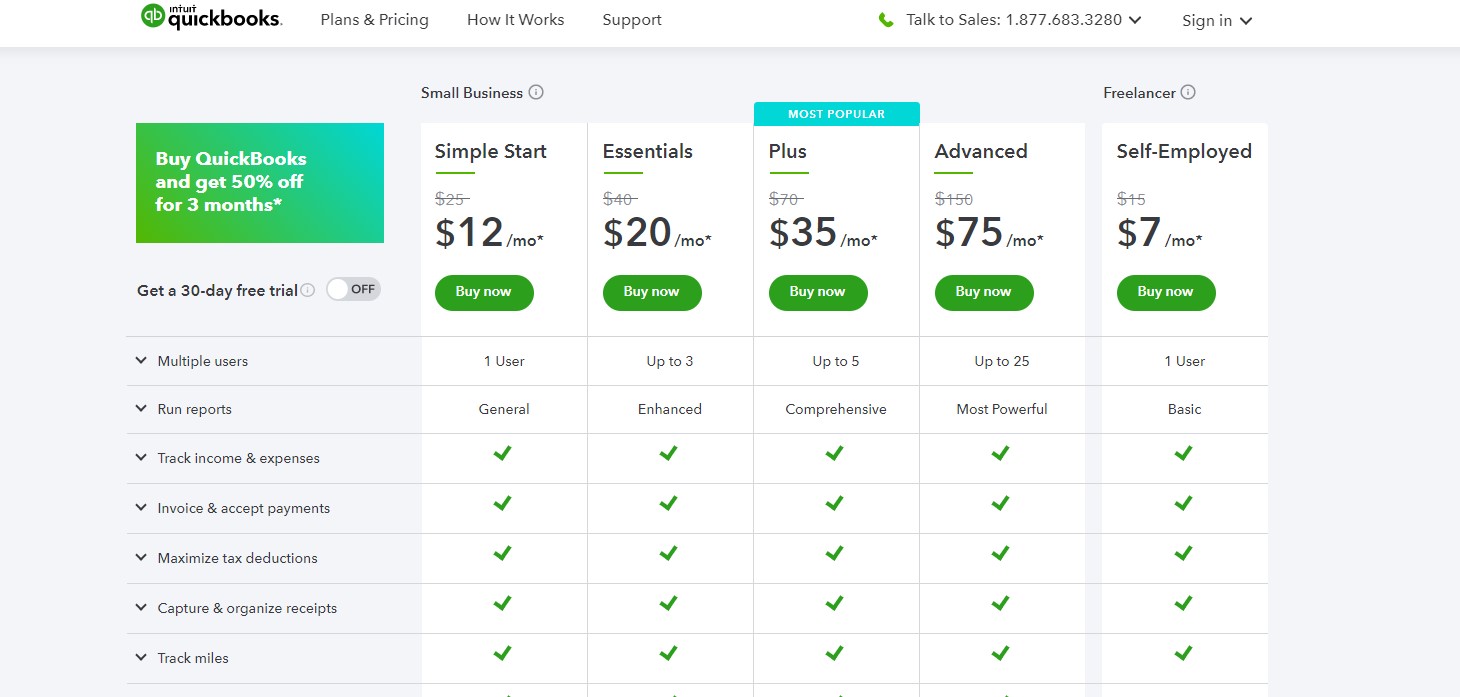1460x697 pixels.
Task: Click the green phone icon beside Talk to Sales
Action: pos(886,20)
